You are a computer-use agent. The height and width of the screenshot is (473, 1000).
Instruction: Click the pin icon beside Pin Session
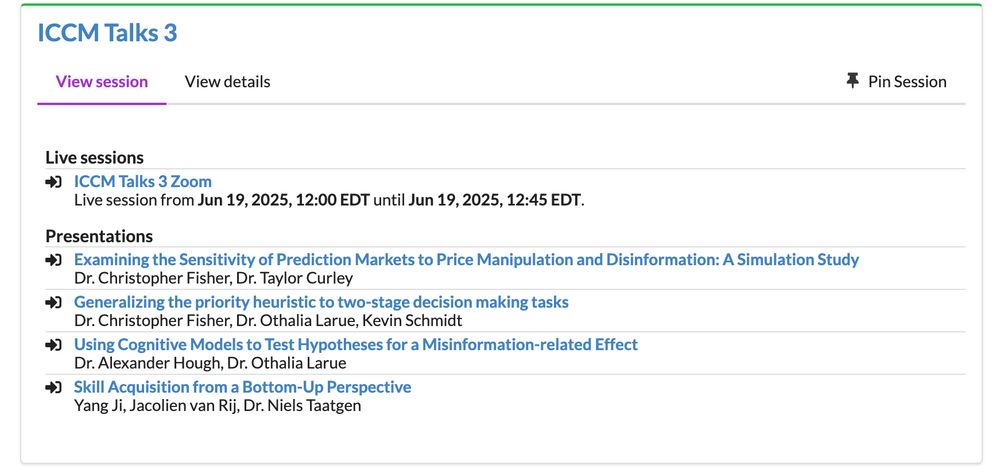(852, 81)
